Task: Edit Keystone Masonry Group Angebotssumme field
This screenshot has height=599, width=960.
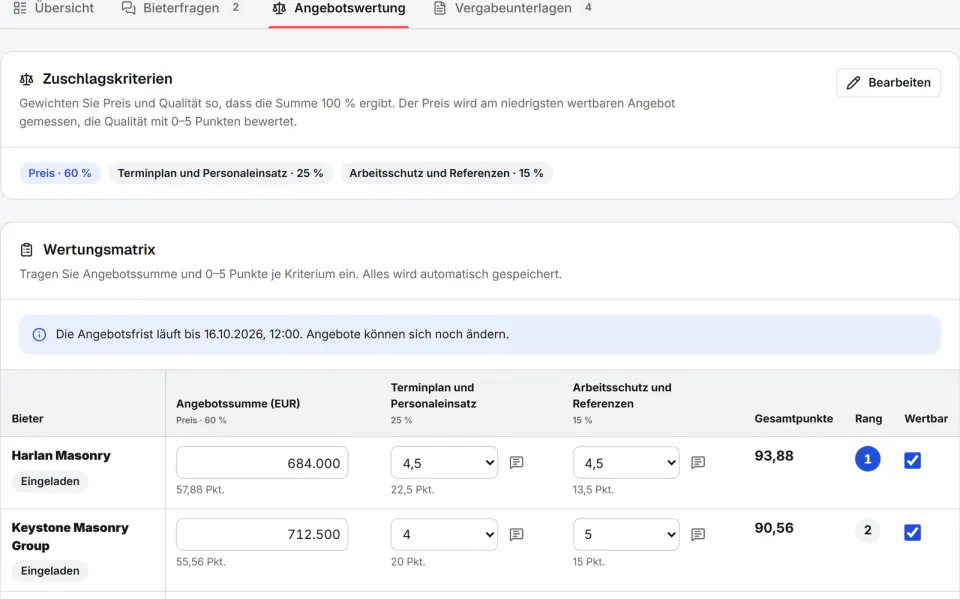Action: point(262,535)
